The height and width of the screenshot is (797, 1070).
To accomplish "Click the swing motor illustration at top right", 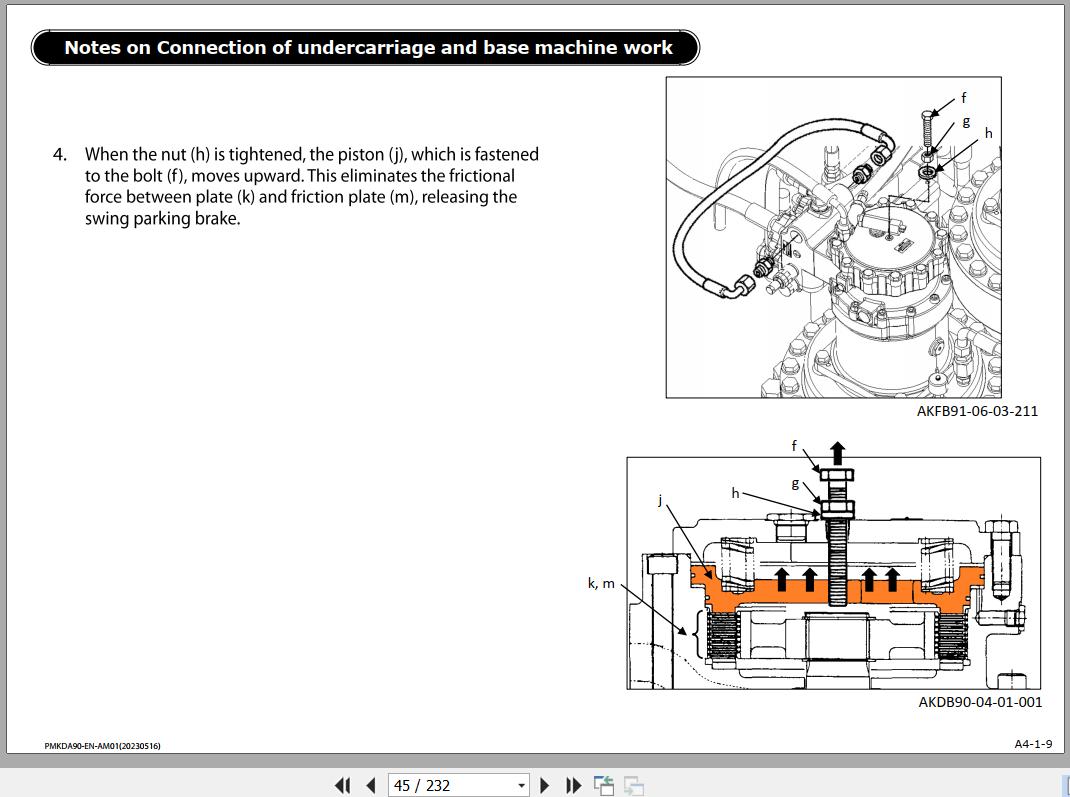I will coord(833,237).
